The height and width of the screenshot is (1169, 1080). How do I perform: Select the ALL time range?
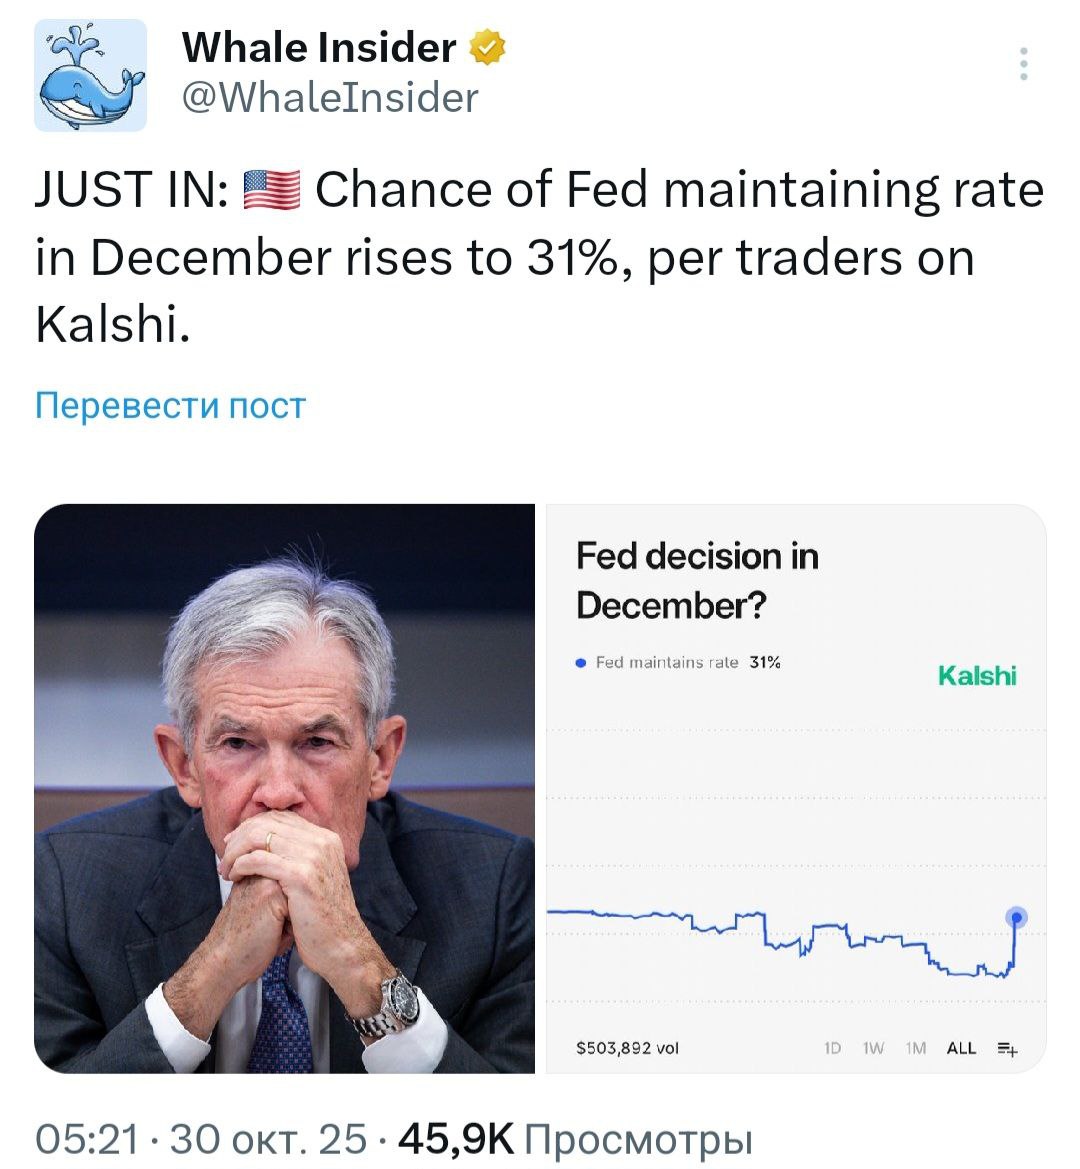click(x=960, y=1048)
